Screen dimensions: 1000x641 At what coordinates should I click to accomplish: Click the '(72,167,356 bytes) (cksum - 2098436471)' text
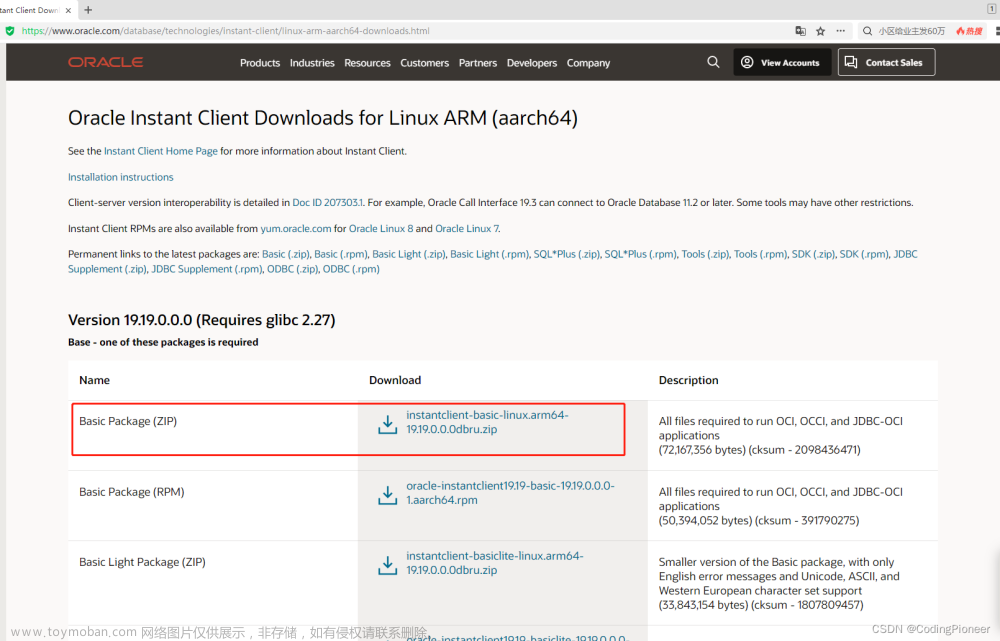pyautogui.click(x=760, y=450)
